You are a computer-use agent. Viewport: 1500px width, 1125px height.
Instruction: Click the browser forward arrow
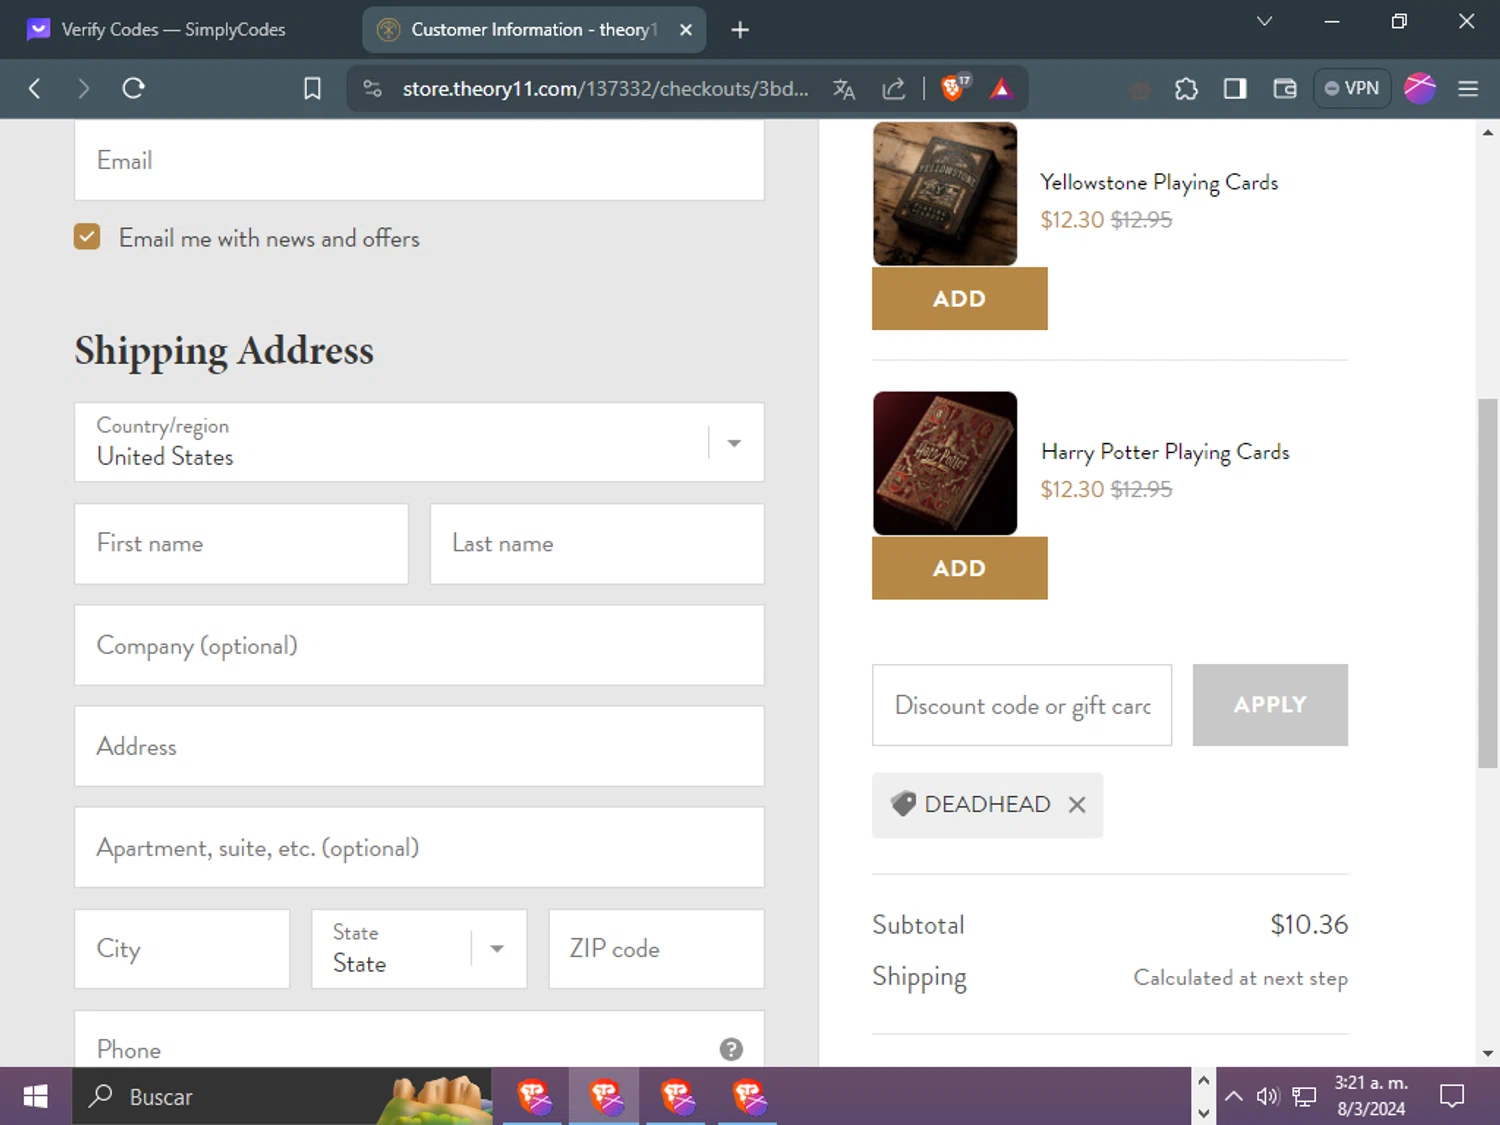[84, 88]
